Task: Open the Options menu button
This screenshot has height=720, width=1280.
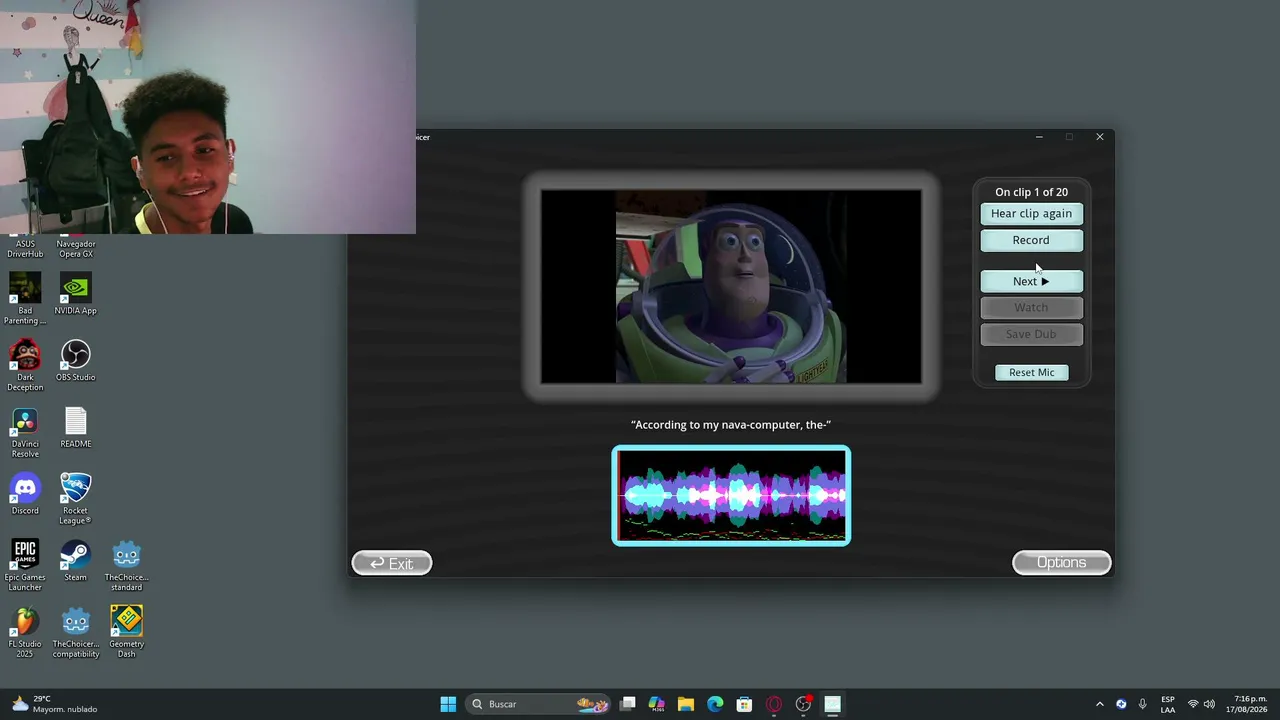Action: [x=1061, y=563]
